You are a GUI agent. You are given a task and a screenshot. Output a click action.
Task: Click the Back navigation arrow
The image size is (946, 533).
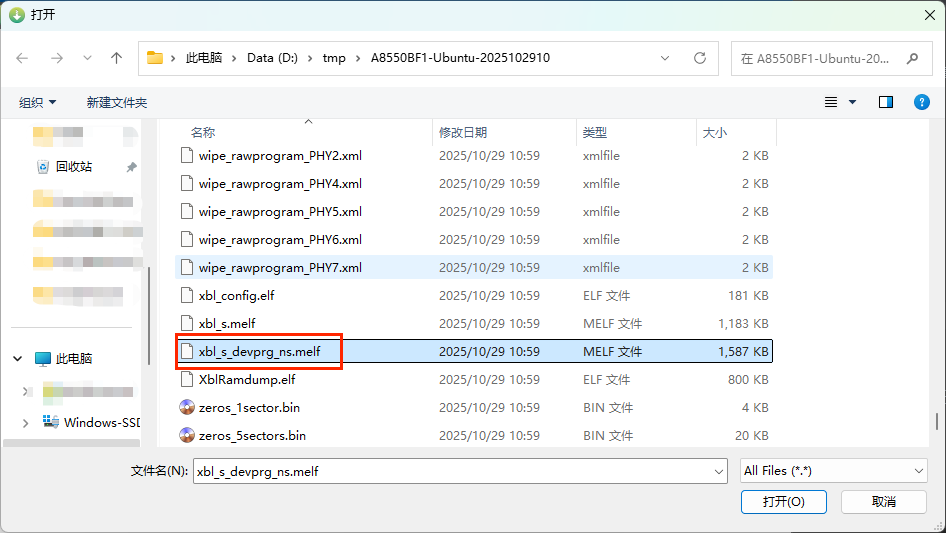23,58
